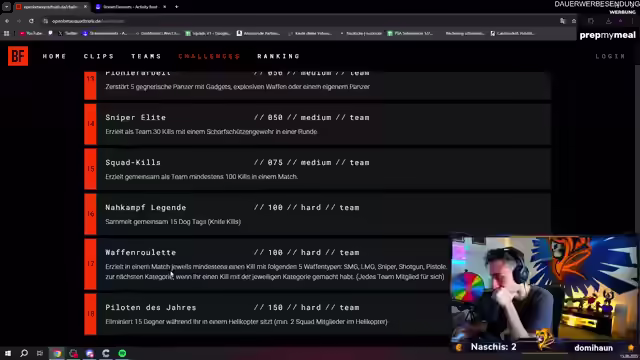Open the CLIPS navigation item
This screenshot has height=360, width=640.
(99, 56)
